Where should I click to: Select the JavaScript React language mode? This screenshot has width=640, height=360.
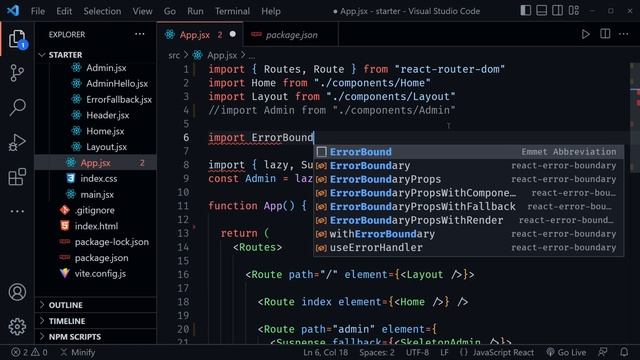(x=503, y=352)
